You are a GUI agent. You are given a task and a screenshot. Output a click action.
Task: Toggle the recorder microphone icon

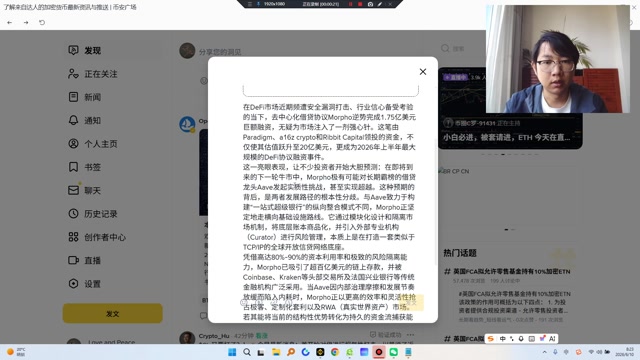[x=258, y=4]
